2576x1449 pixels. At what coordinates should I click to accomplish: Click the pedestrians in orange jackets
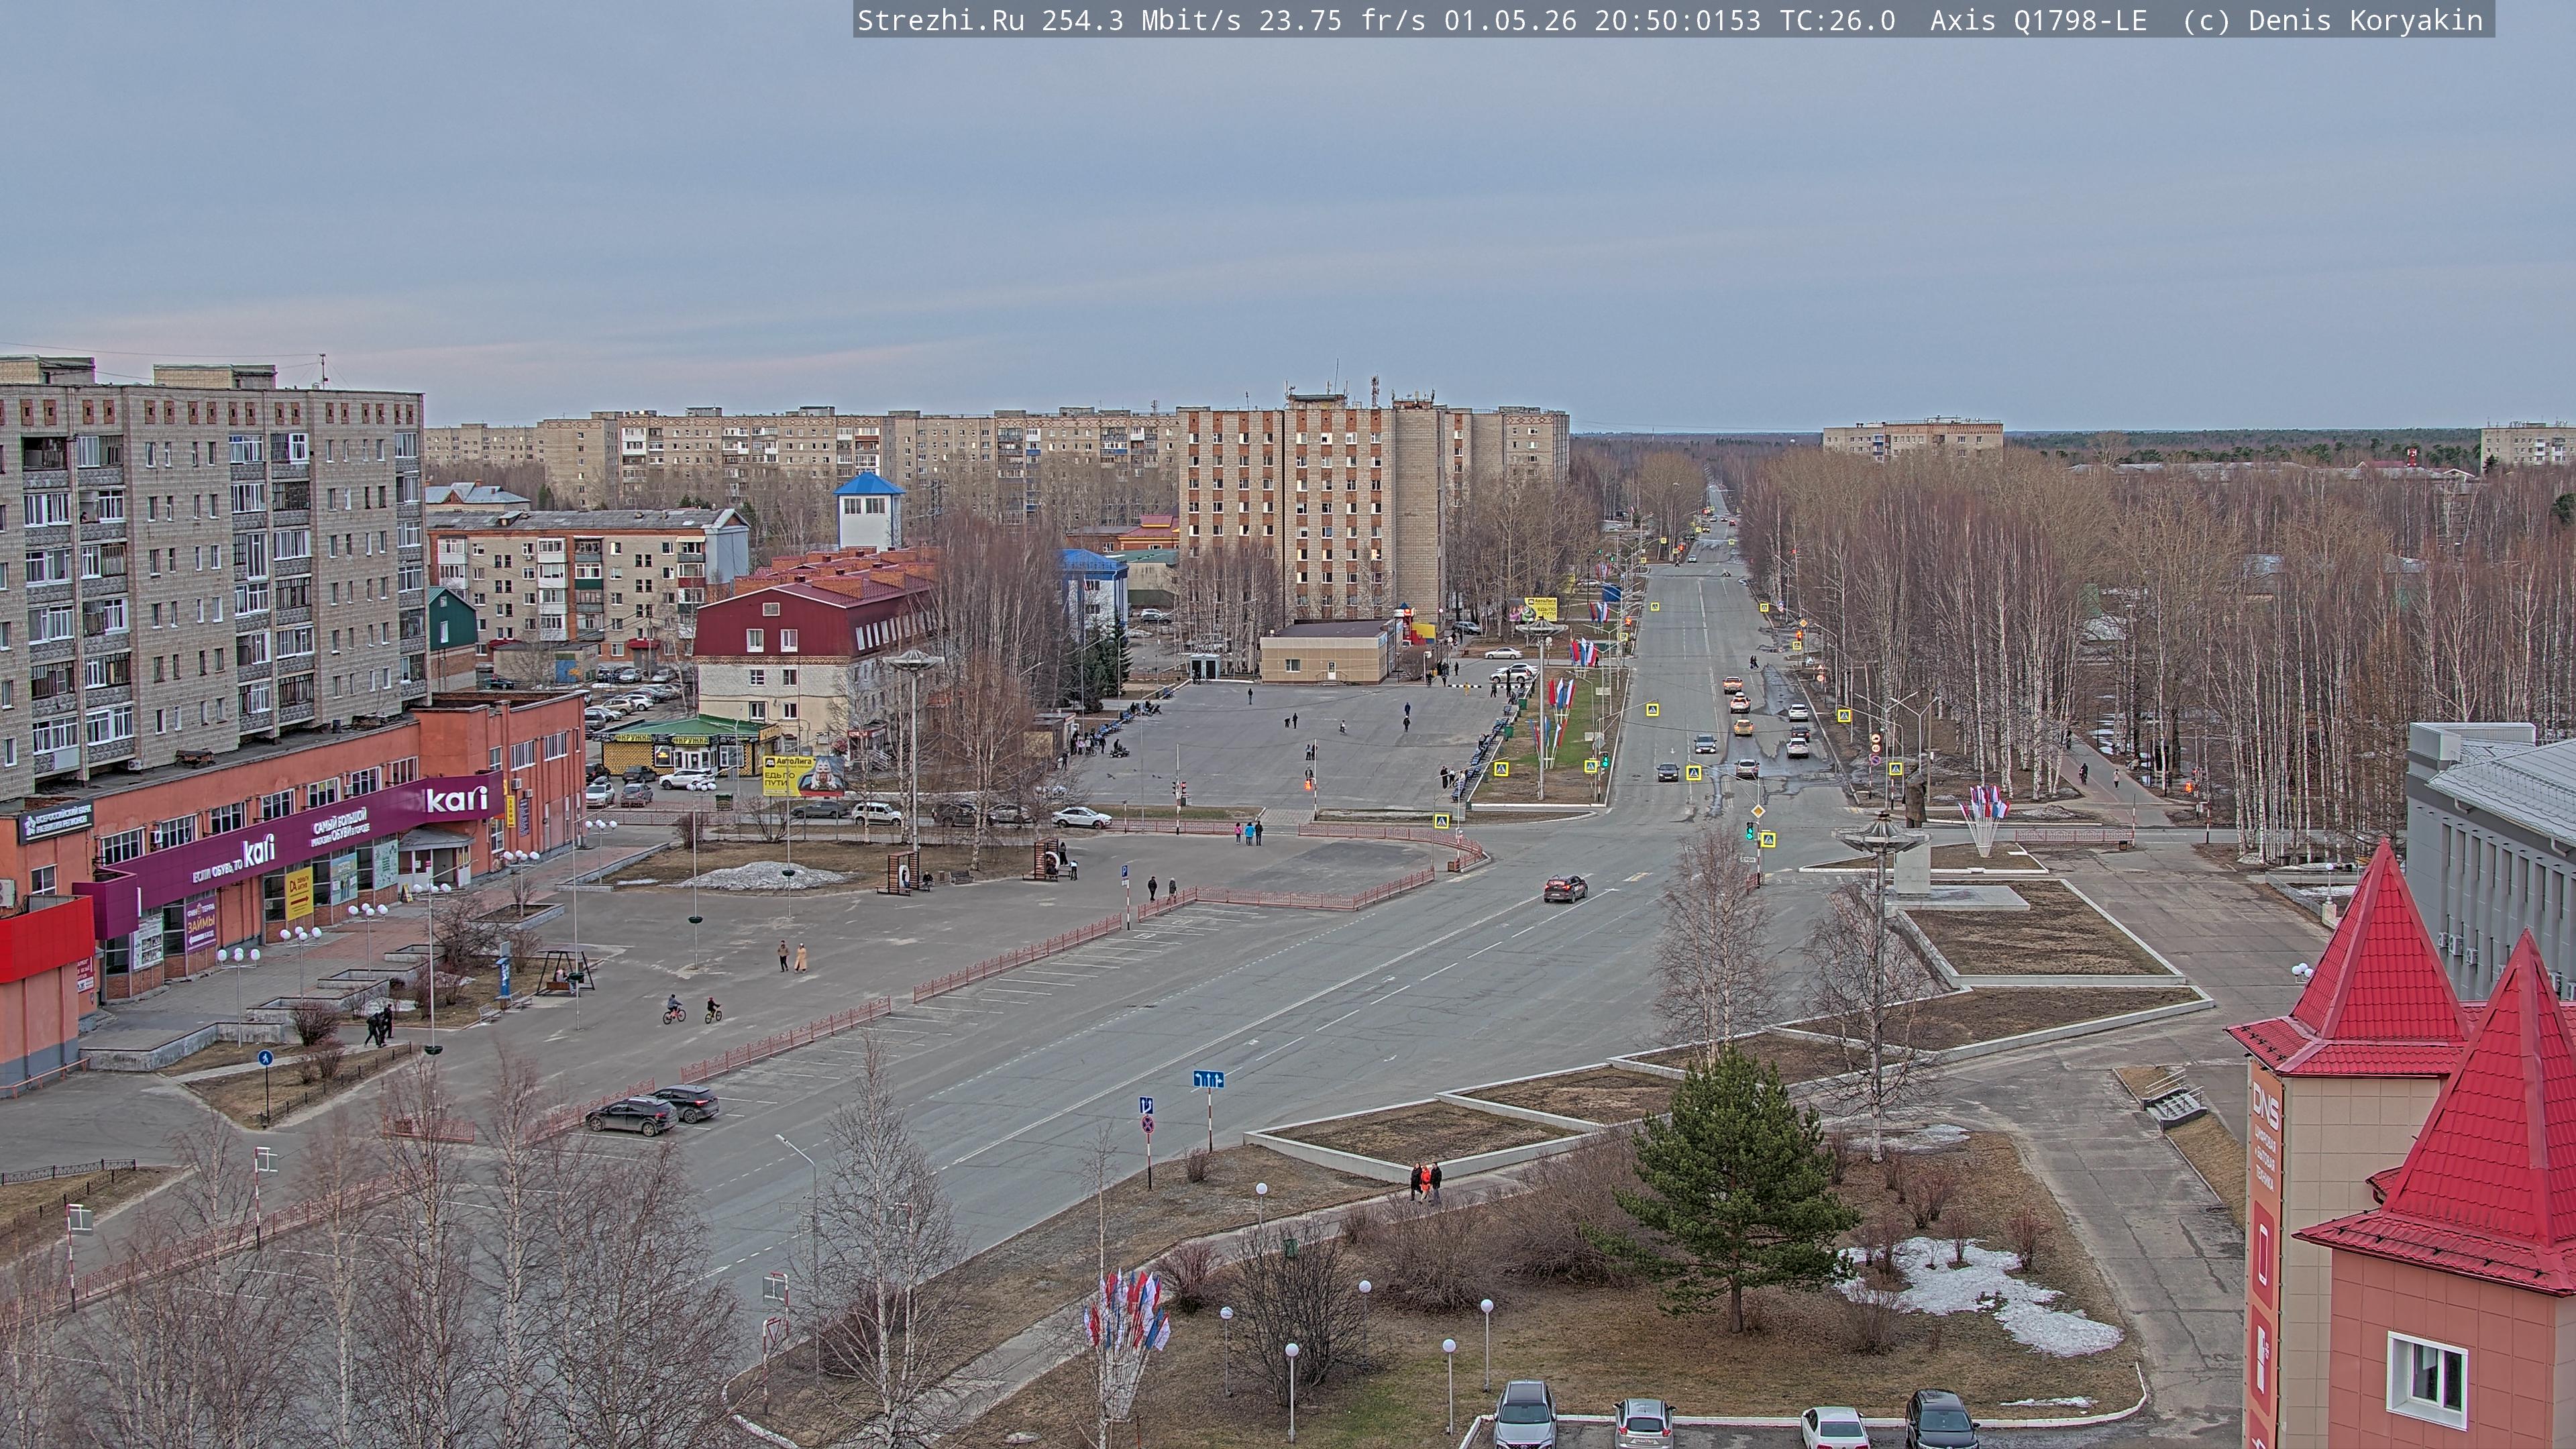pos(1425,1181)
